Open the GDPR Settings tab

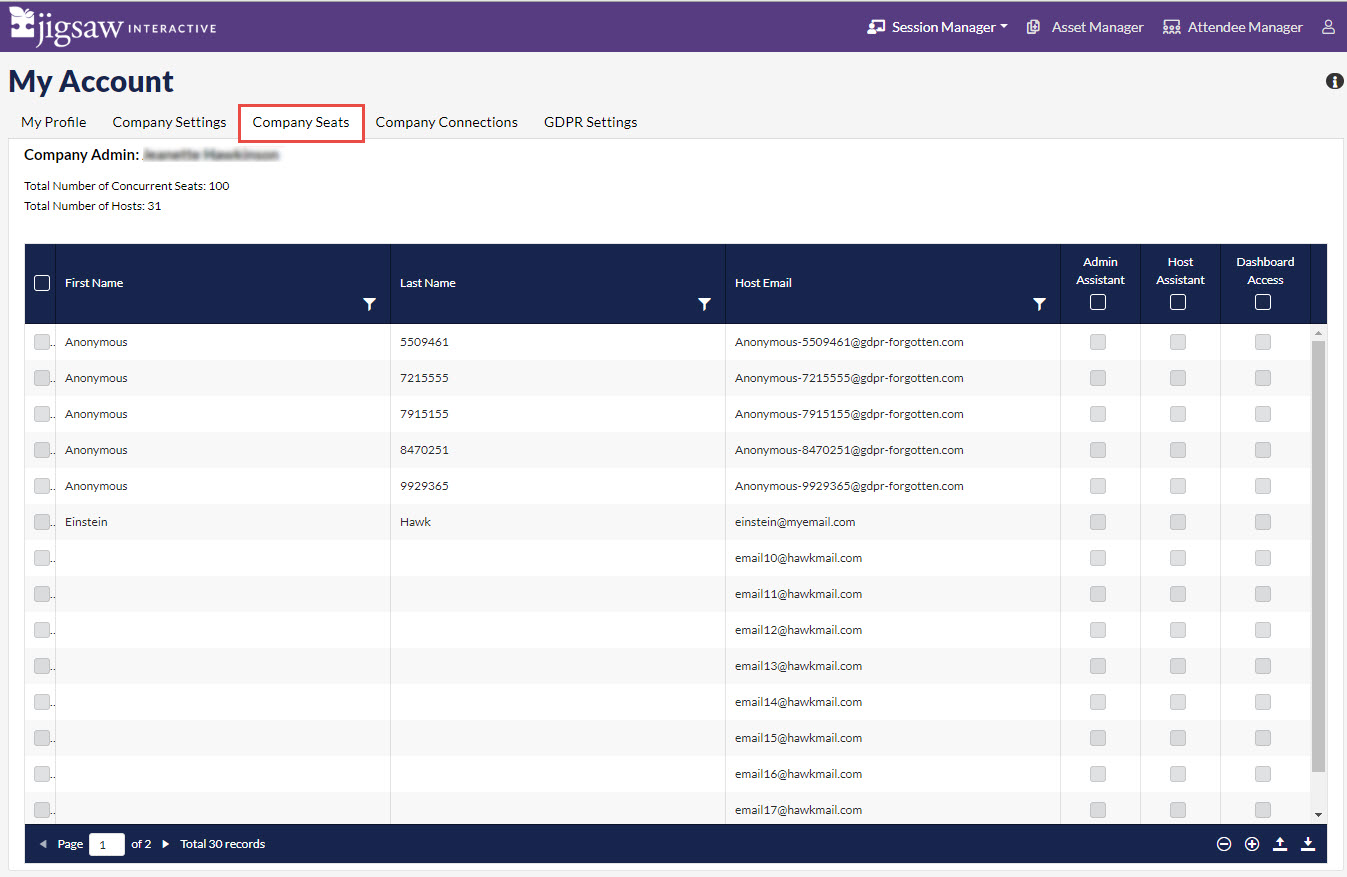pyautogui.click(x=590, y=122)
